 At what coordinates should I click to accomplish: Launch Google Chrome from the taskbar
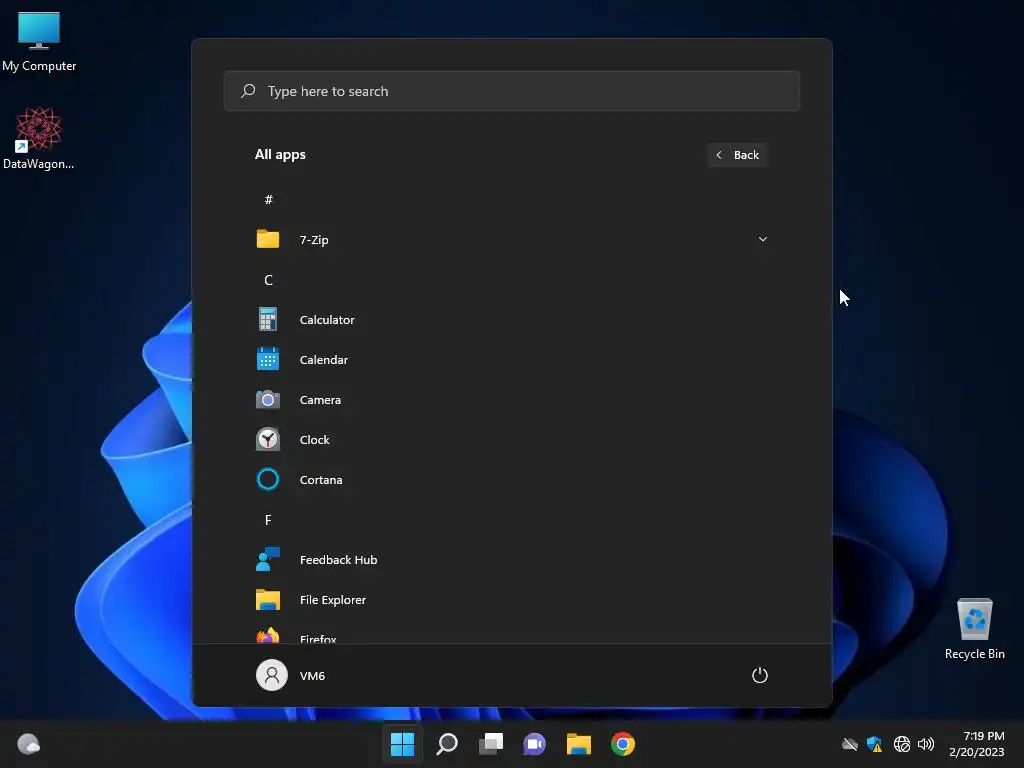click(x=623, y=744)
